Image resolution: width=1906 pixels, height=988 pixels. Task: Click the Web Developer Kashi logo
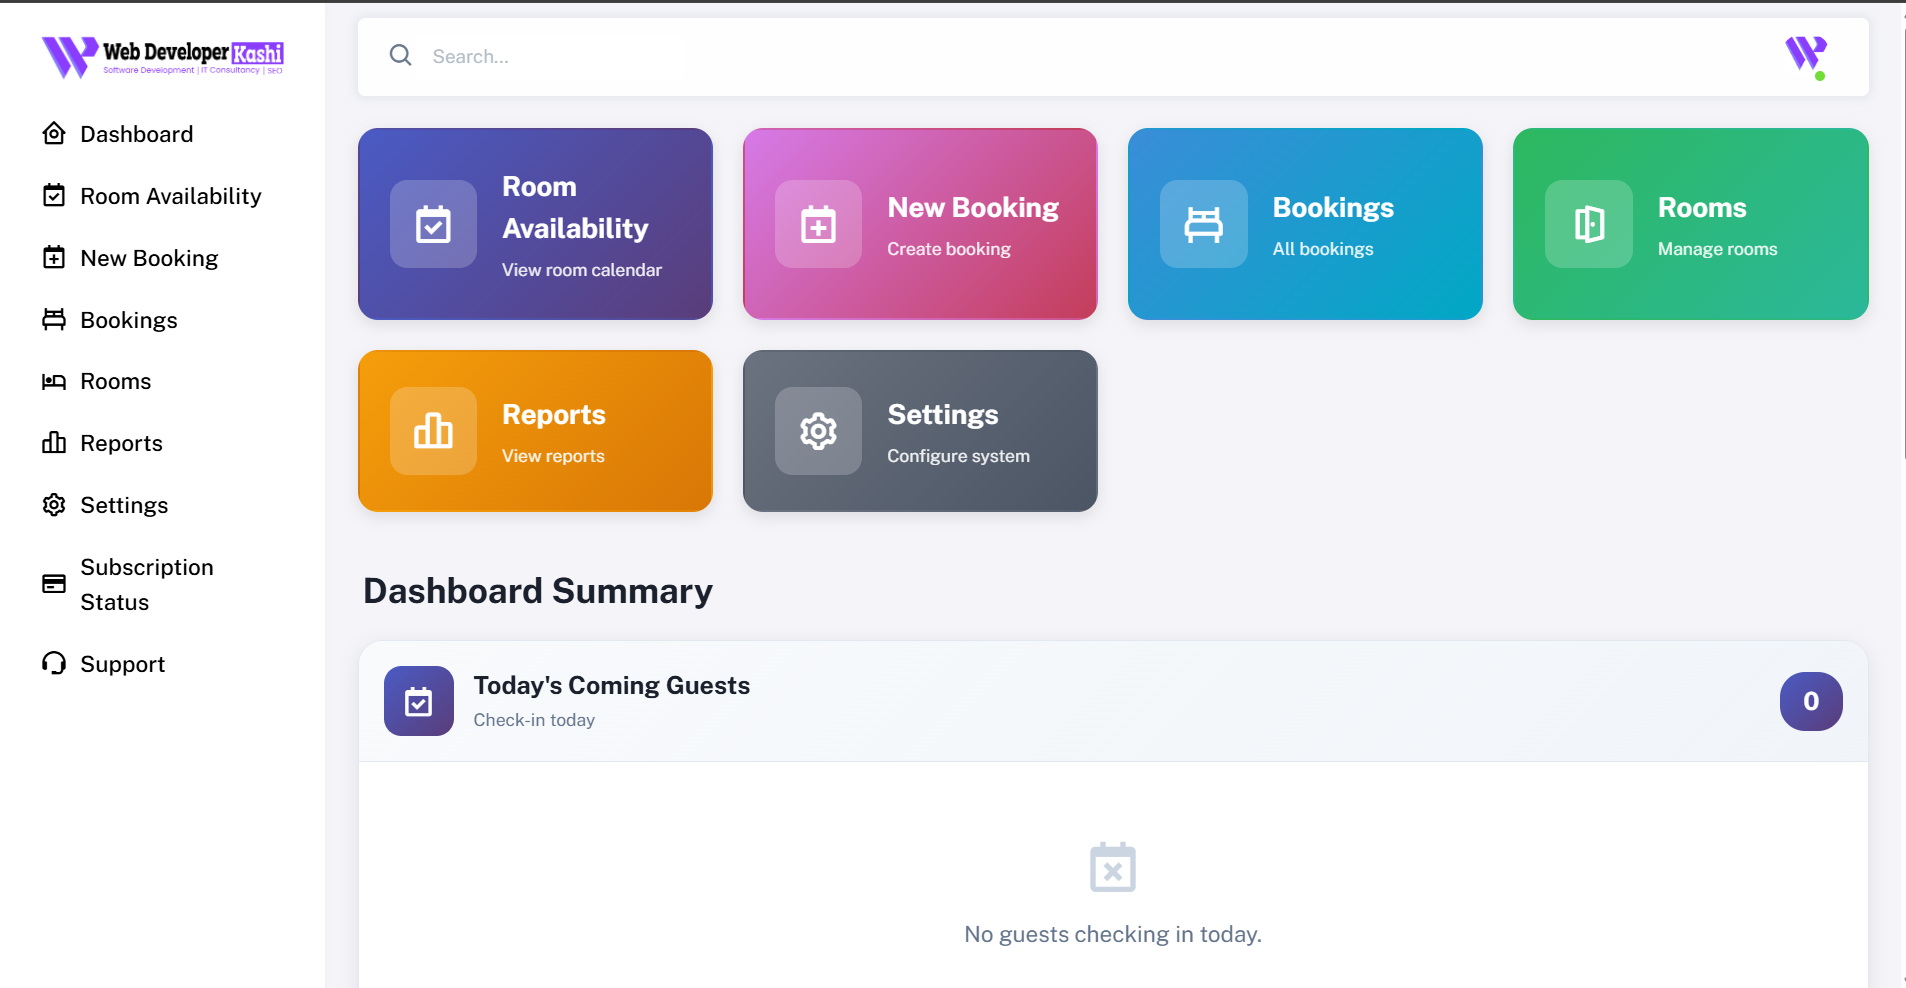(163, 56)
